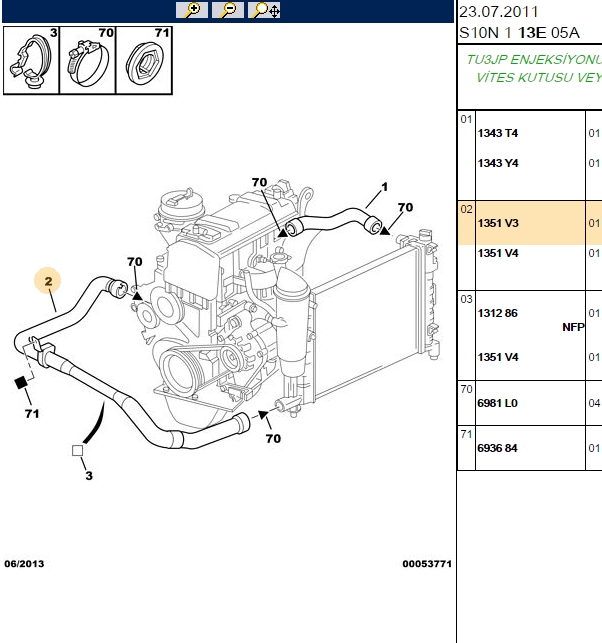
Task: Select callout number 1 on upper hose
Action: [384, 187]
